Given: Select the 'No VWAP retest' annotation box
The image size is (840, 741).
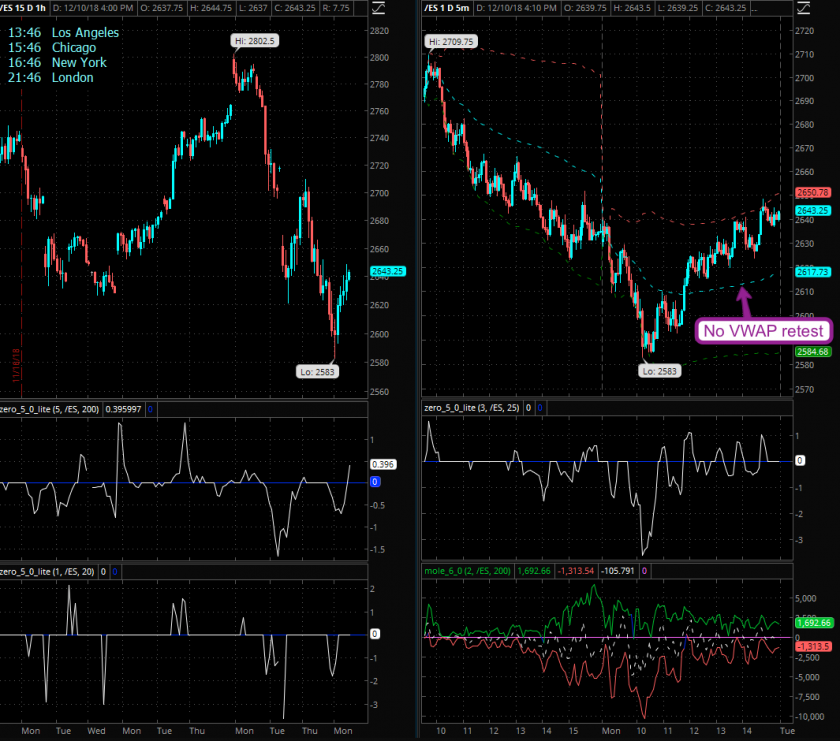Looking at the screenshot, I should [761, 331].
